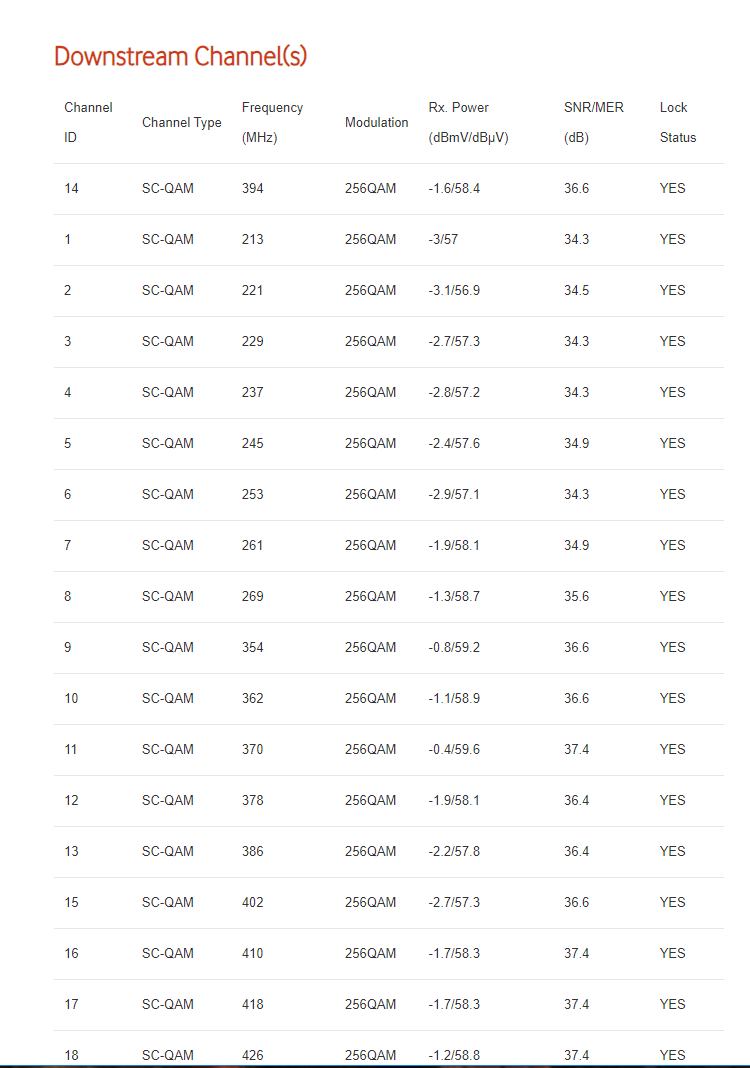The image size is (750, 1068).
Task: Select the 354 MHz frequency cell
Action: coord(253,648)
